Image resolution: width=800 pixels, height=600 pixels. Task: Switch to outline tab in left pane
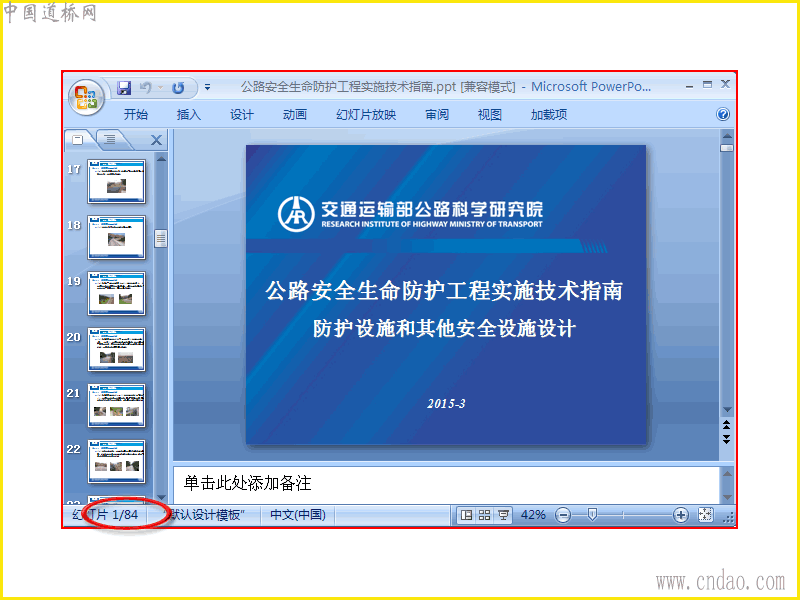click(x=110, y=139)
